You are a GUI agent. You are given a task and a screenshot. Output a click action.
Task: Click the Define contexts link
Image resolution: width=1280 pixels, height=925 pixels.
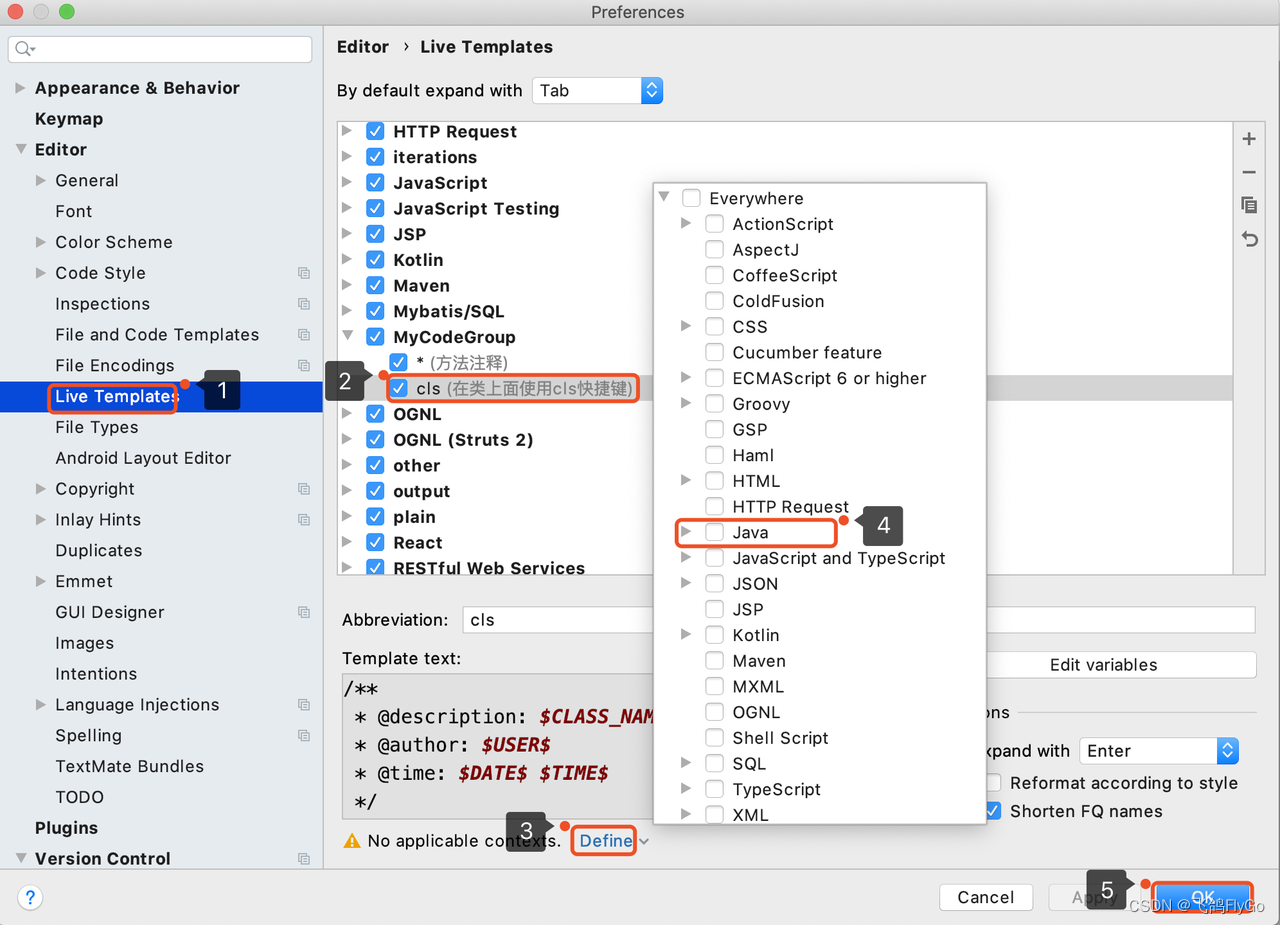pyautogui.click(x=606, y=841)
